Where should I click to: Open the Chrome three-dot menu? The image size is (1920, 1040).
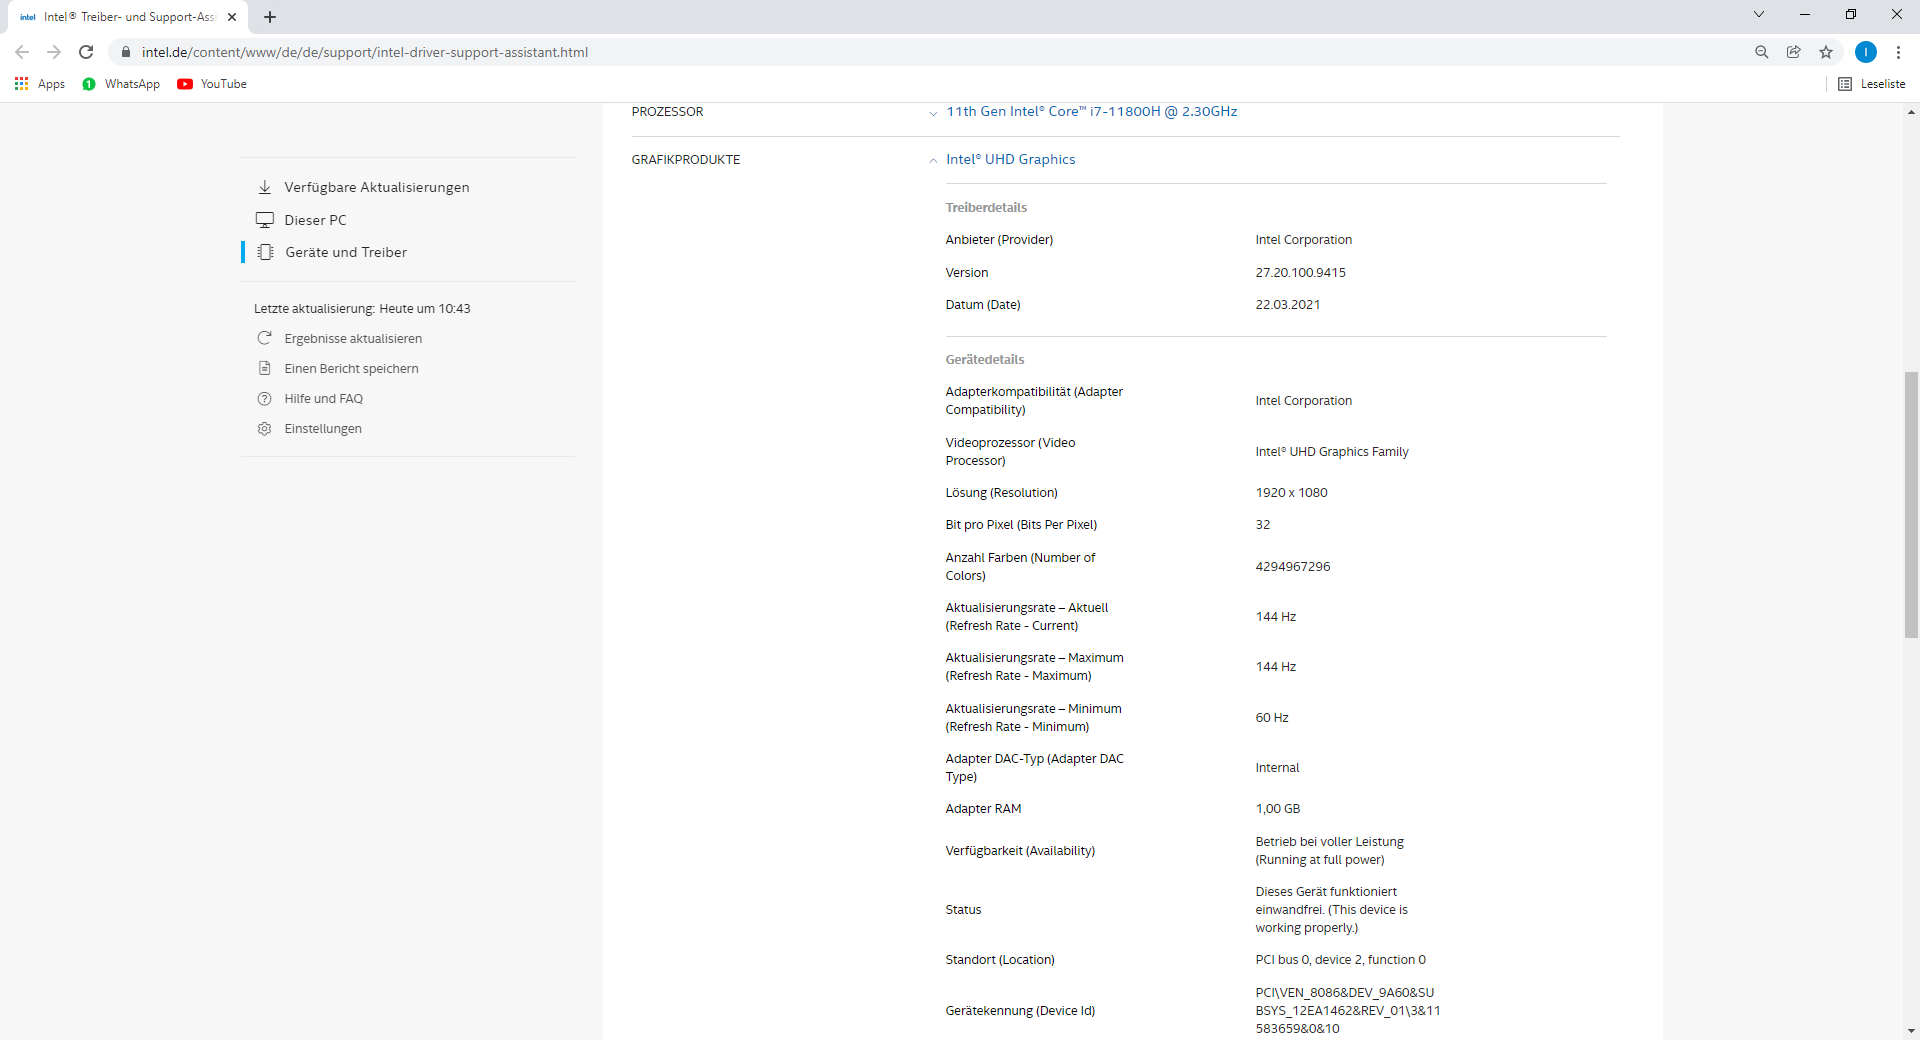pos(1898,52)
